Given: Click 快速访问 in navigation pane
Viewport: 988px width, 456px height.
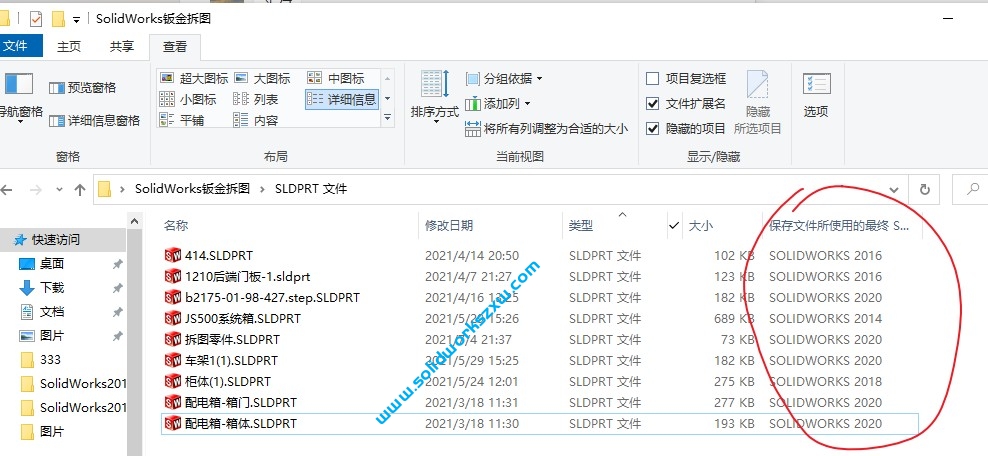Looking at the screenshot, I should (55, 239).
